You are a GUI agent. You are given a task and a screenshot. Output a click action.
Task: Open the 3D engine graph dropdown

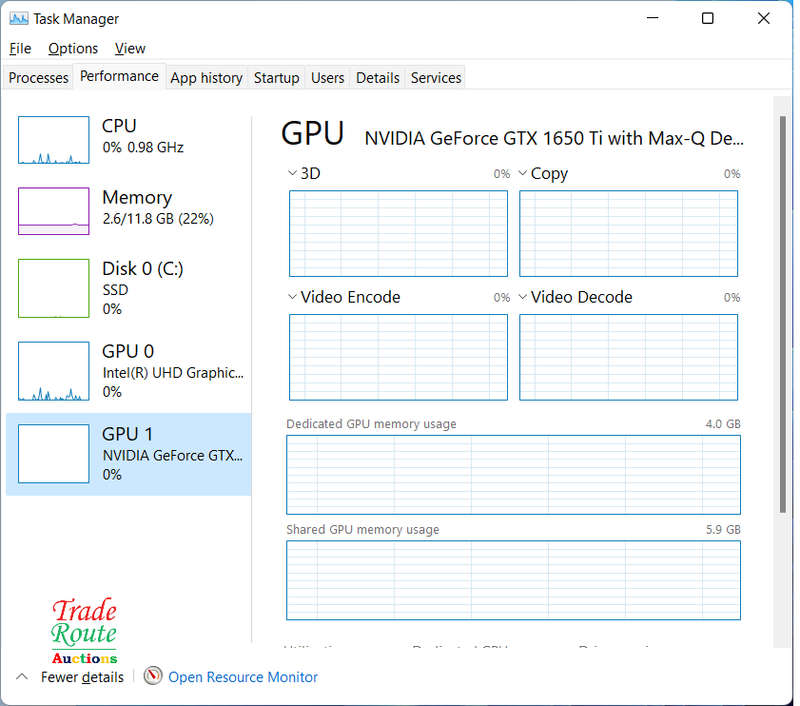point(292,173)
